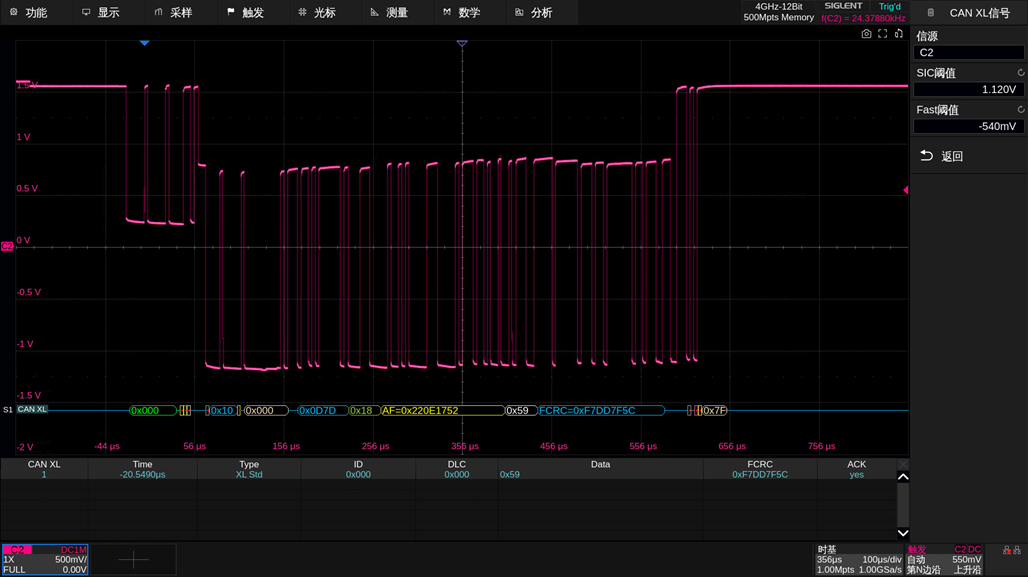Click the Time column header
The image size is (1028, 577).
click(142, 464)
